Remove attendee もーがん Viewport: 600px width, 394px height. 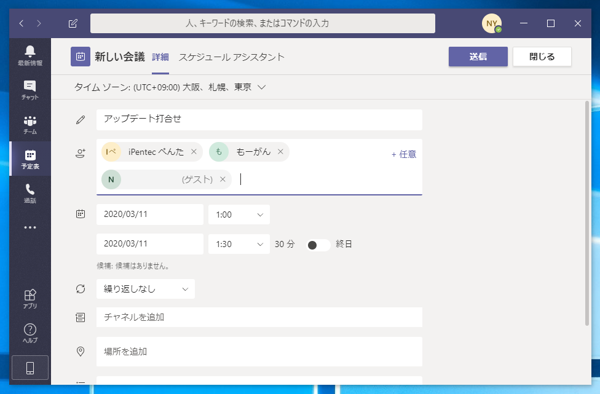point(280,152)
